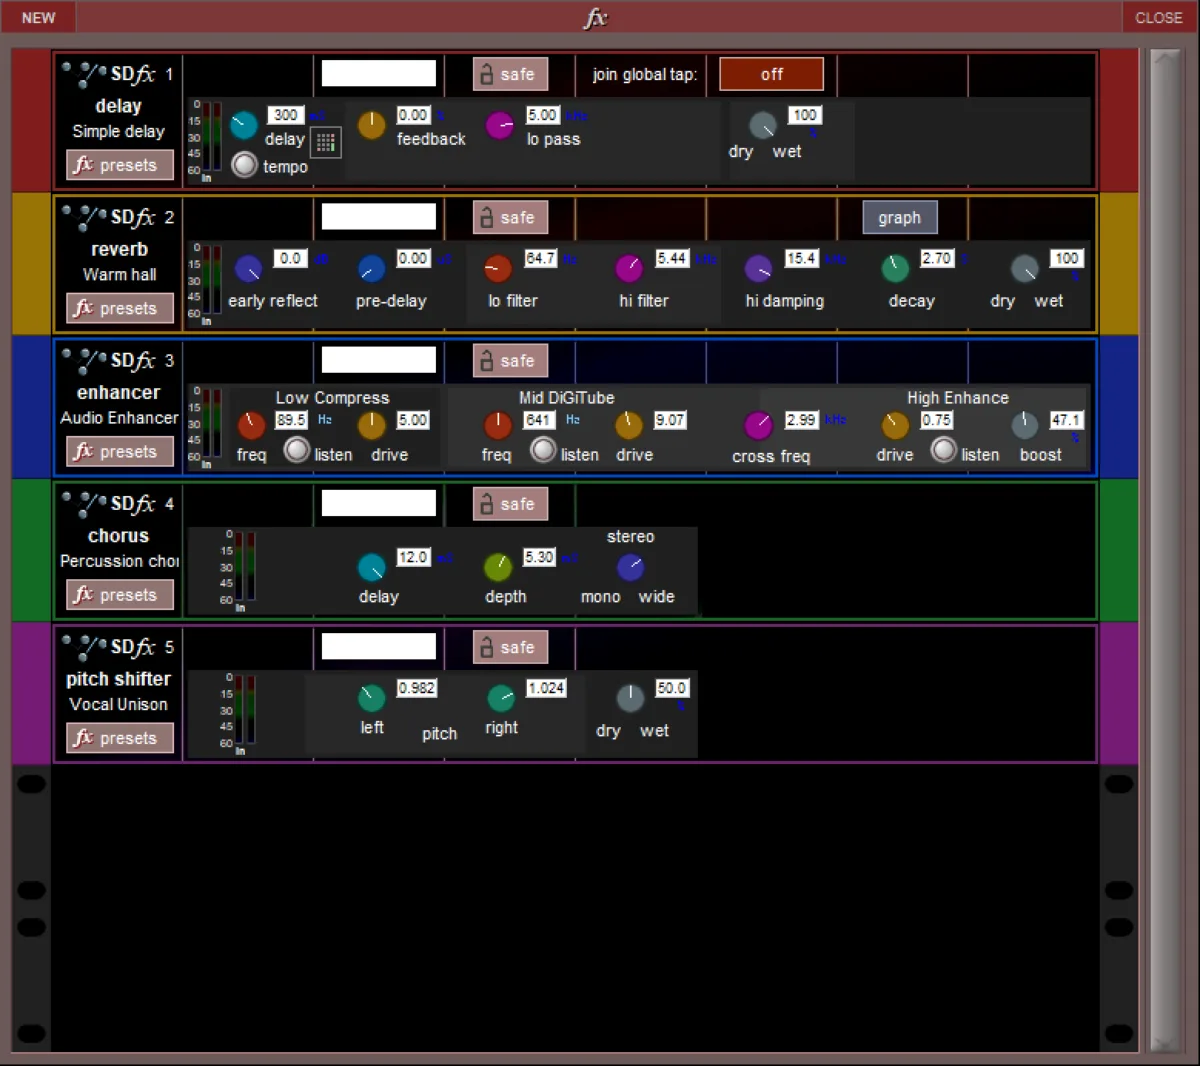
Task: Click the pitch shifter name text field
Action: click(x=379, y=645)
